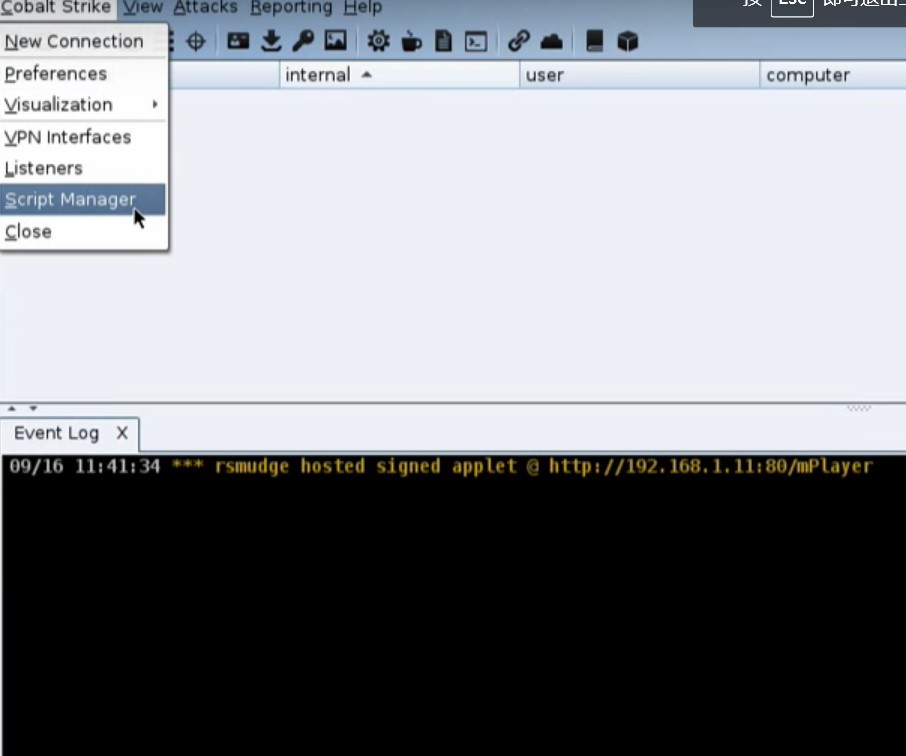Screen dimensions: 906x756
Task: Open Preferences from the menu
Action: click(x=83, y=74)
